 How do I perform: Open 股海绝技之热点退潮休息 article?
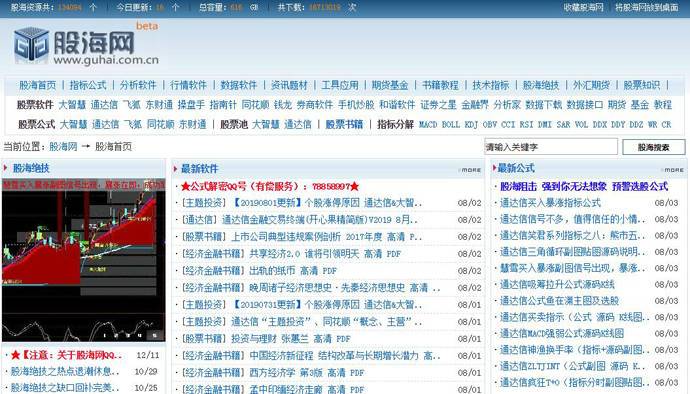pyautogui.click(x=65, y=371)
